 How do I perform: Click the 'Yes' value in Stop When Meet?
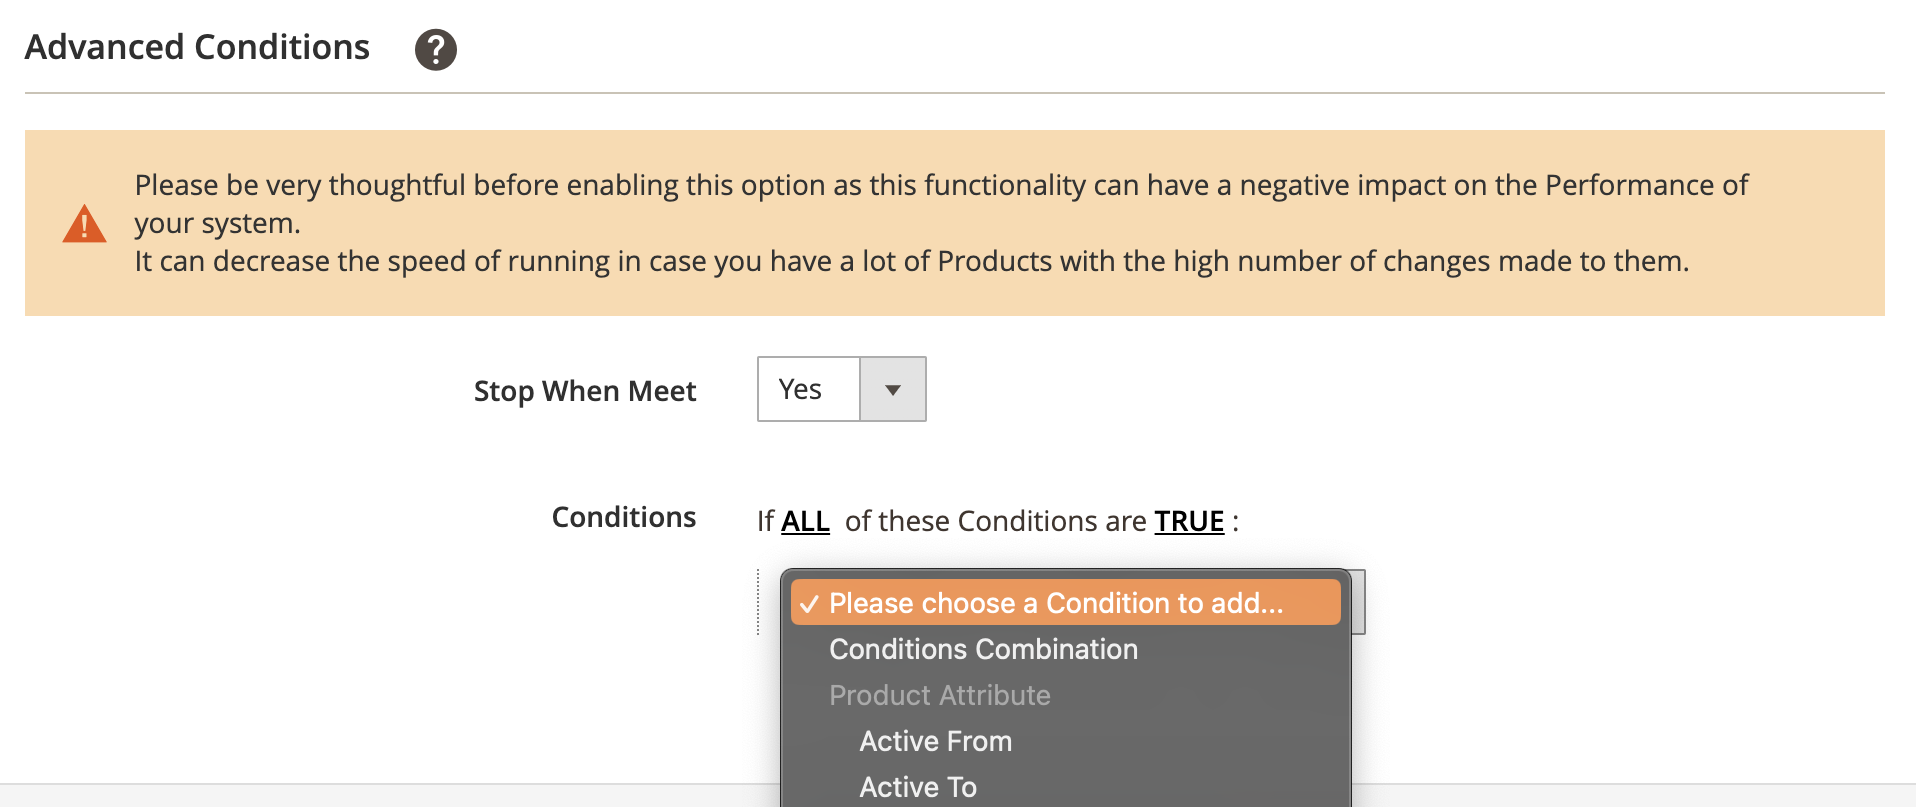point(800,389)
